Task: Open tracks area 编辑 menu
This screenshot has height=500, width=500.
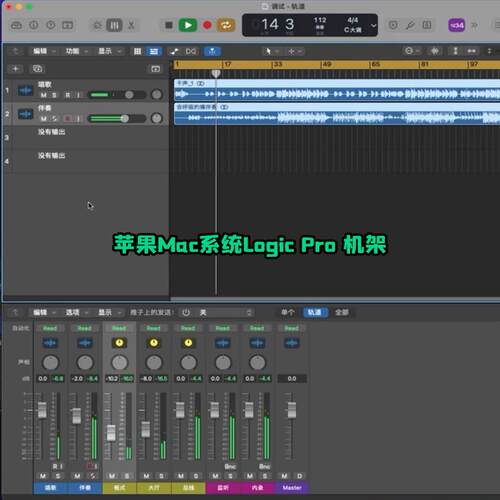Action: [x=44, y=51]
